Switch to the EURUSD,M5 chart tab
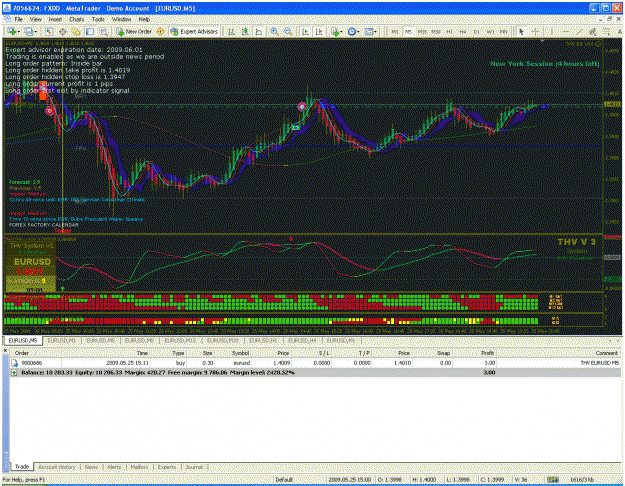625x486 pixels. pyautogui.click(x=23, y=340)
